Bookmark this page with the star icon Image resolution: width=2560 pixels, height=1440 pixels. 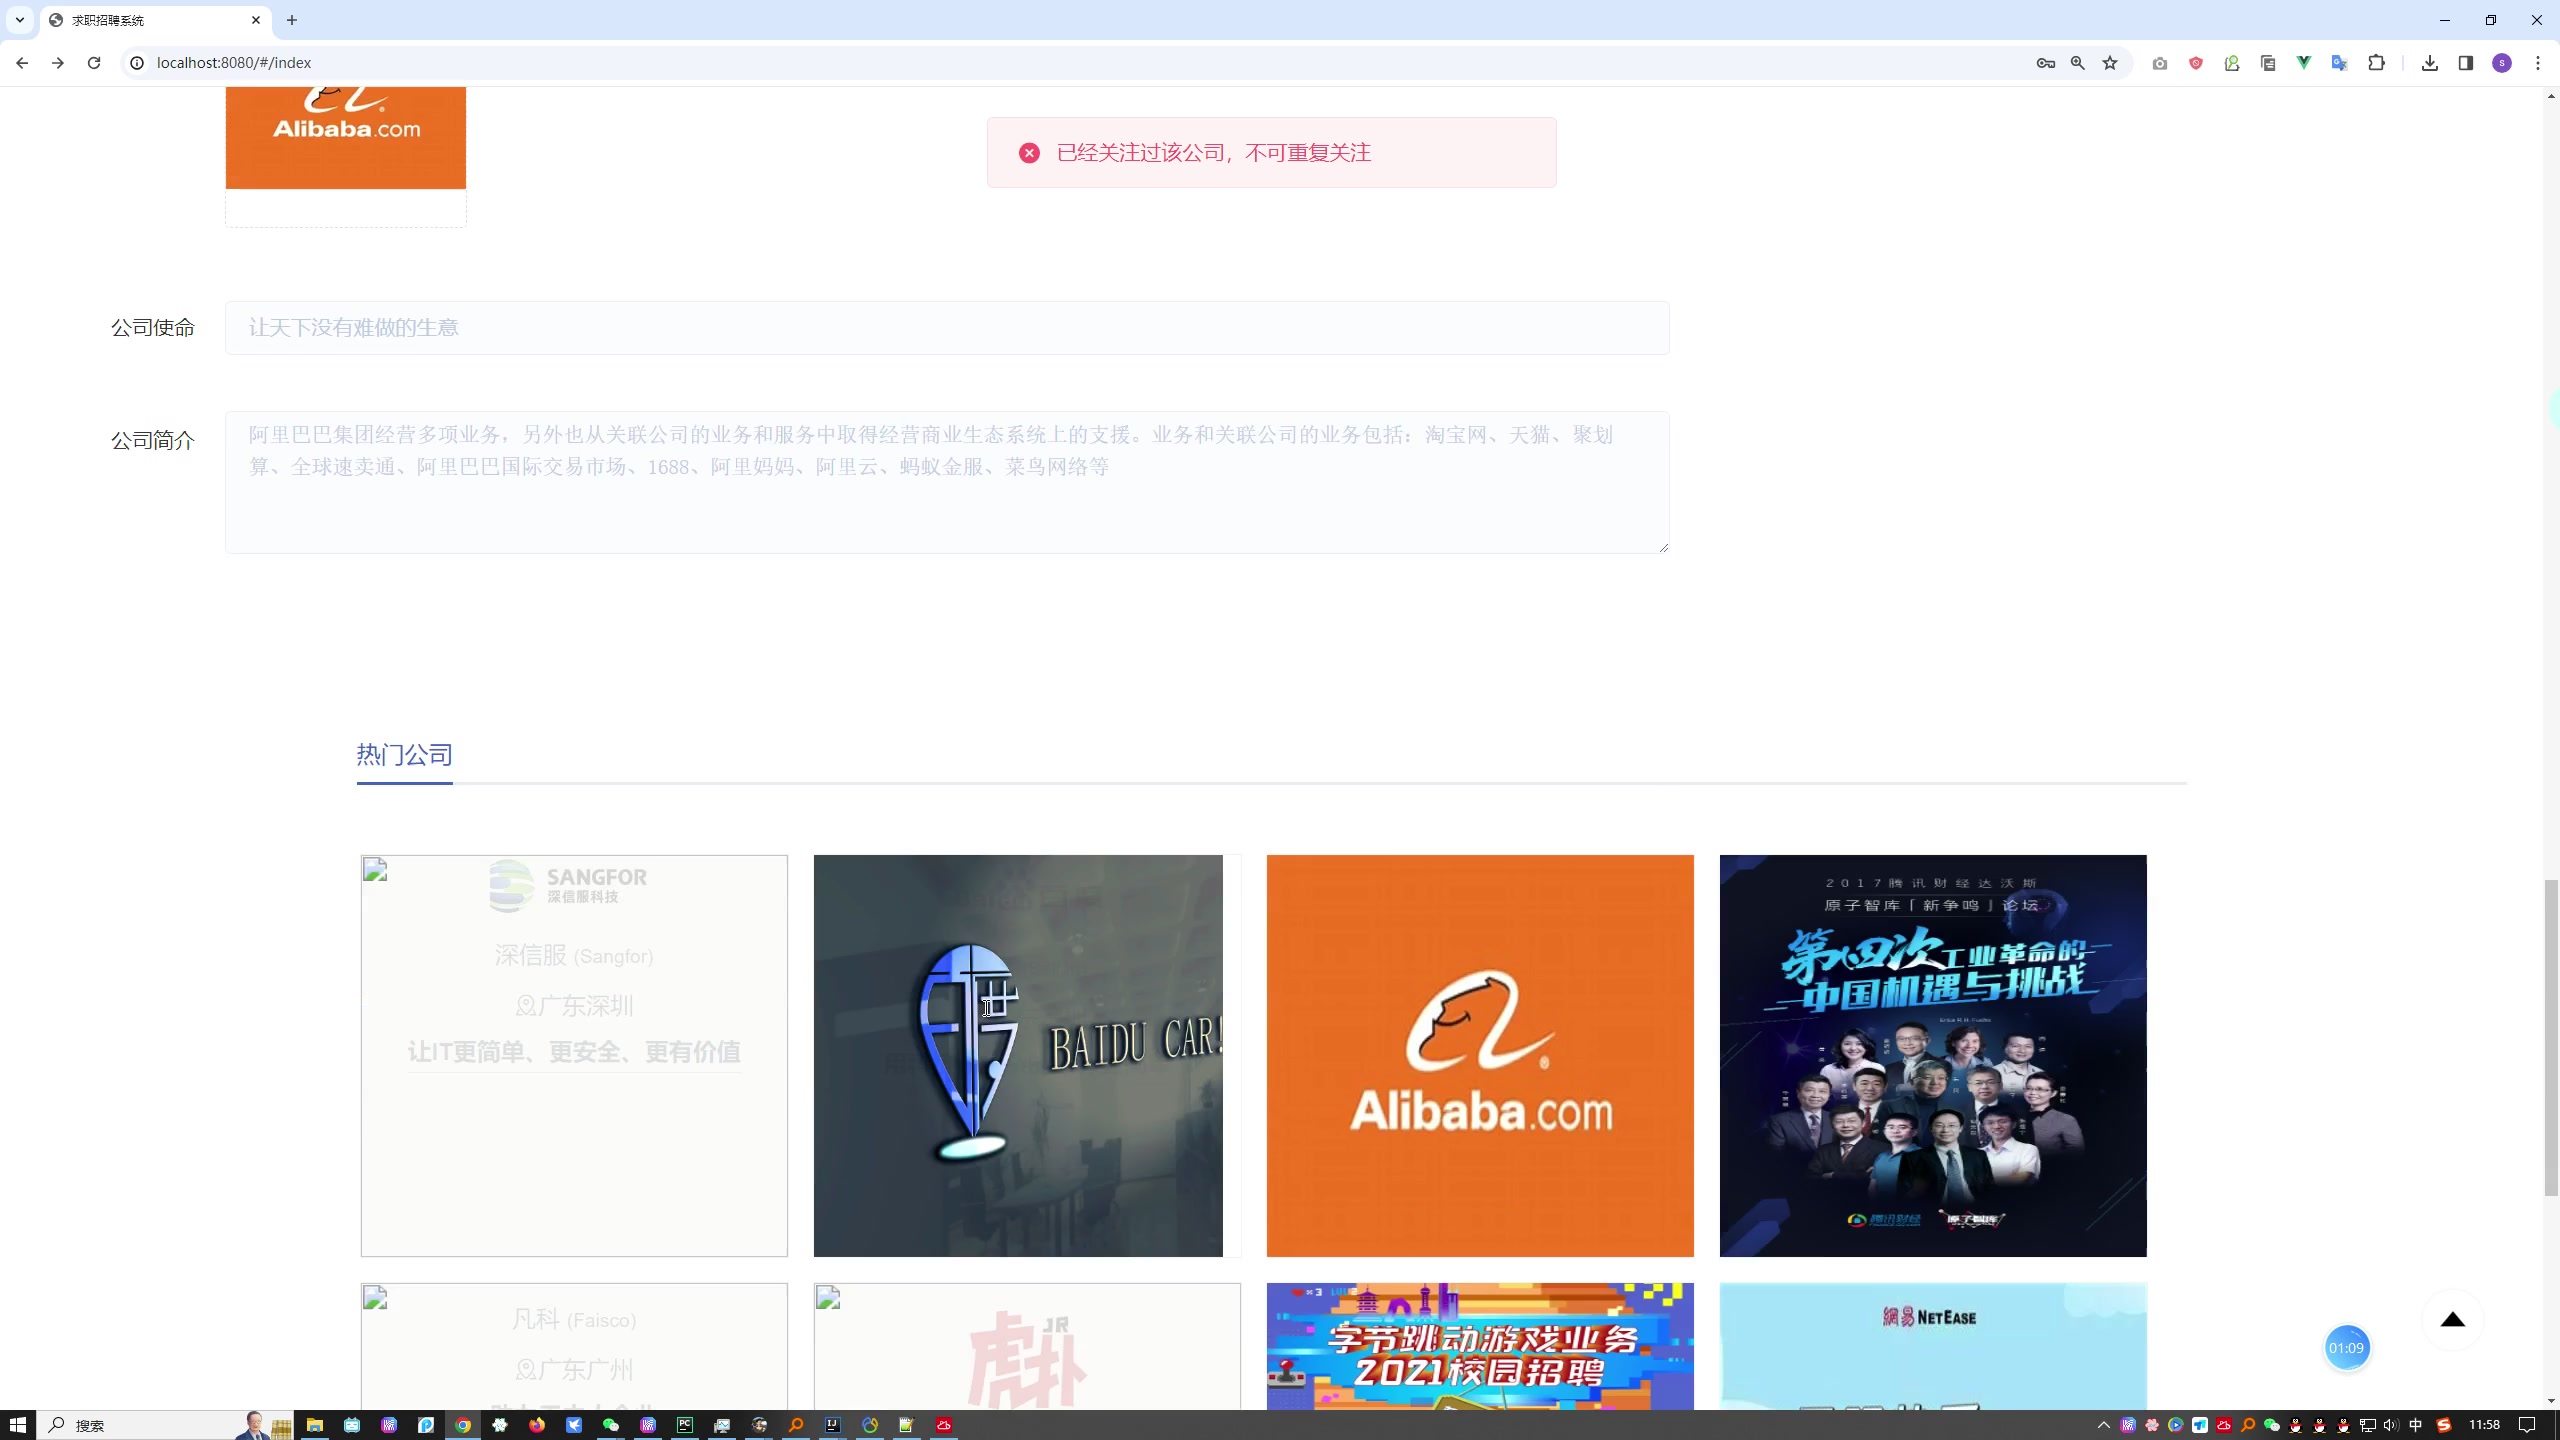(2110, 63)
